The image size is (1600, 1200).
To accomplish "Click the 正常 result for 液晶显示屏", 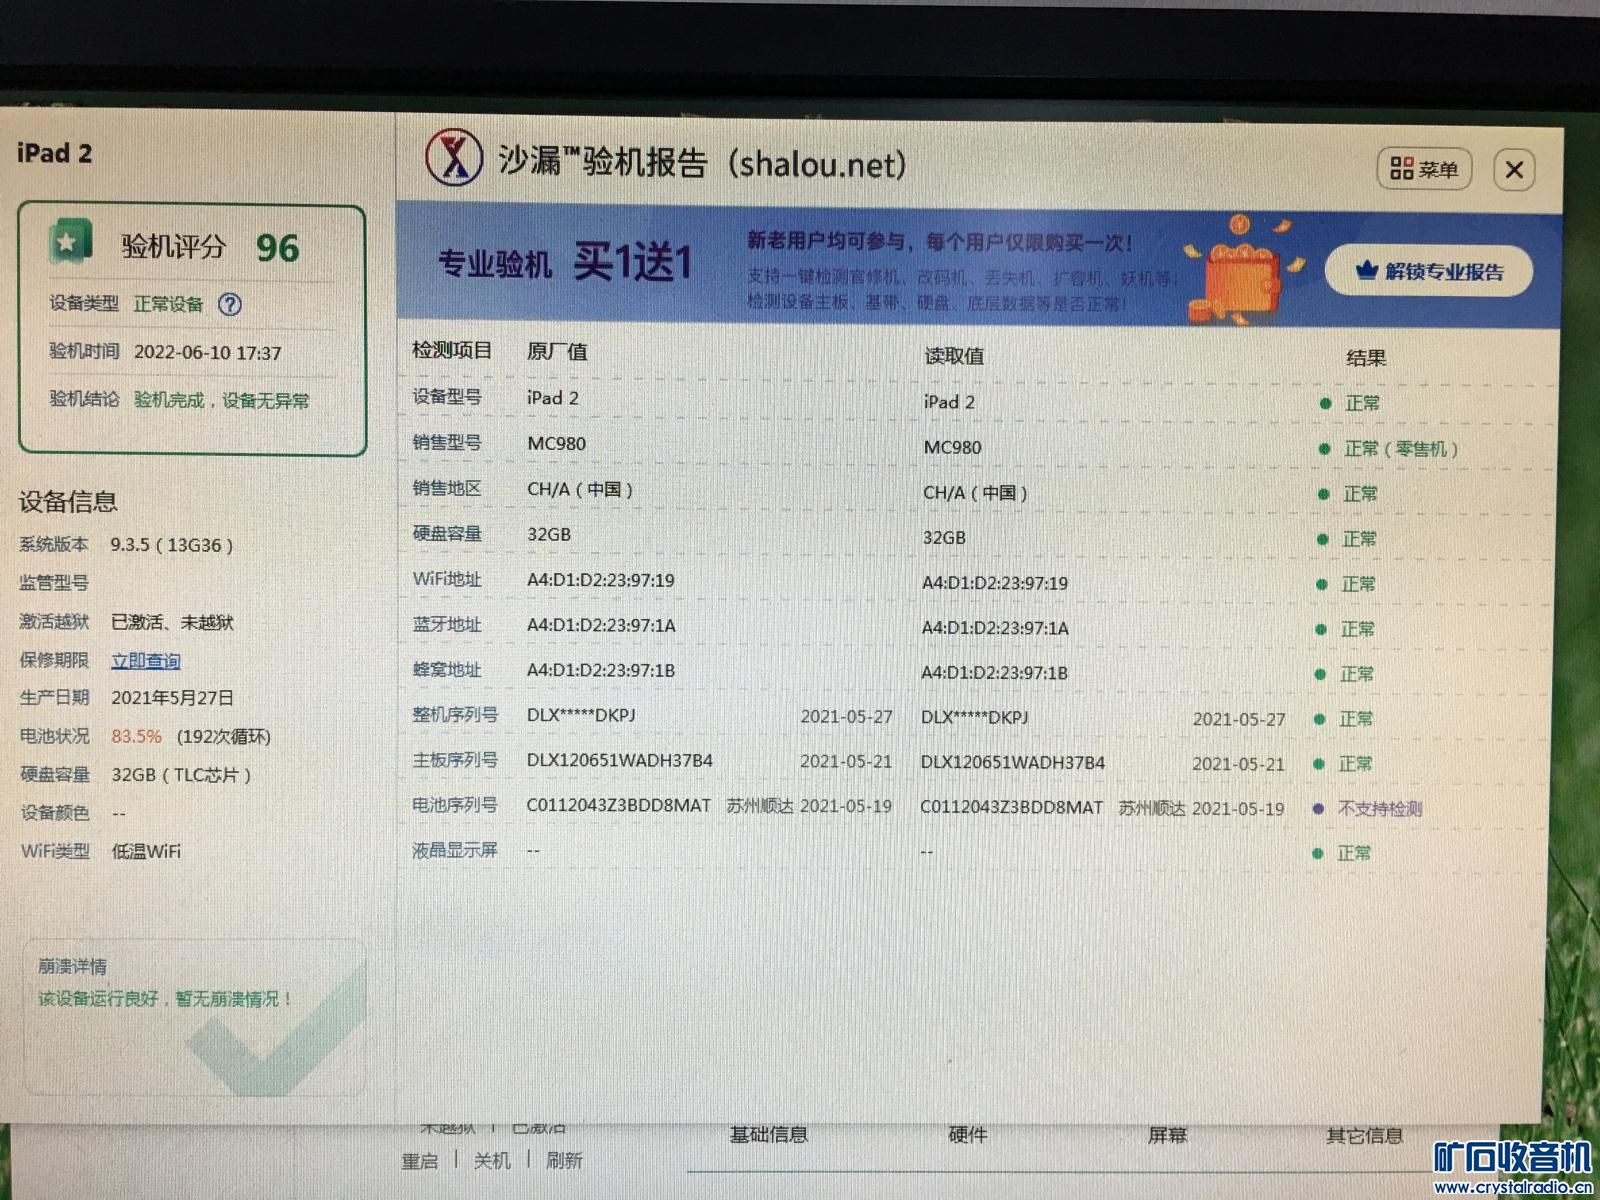I will (1354, 853).
